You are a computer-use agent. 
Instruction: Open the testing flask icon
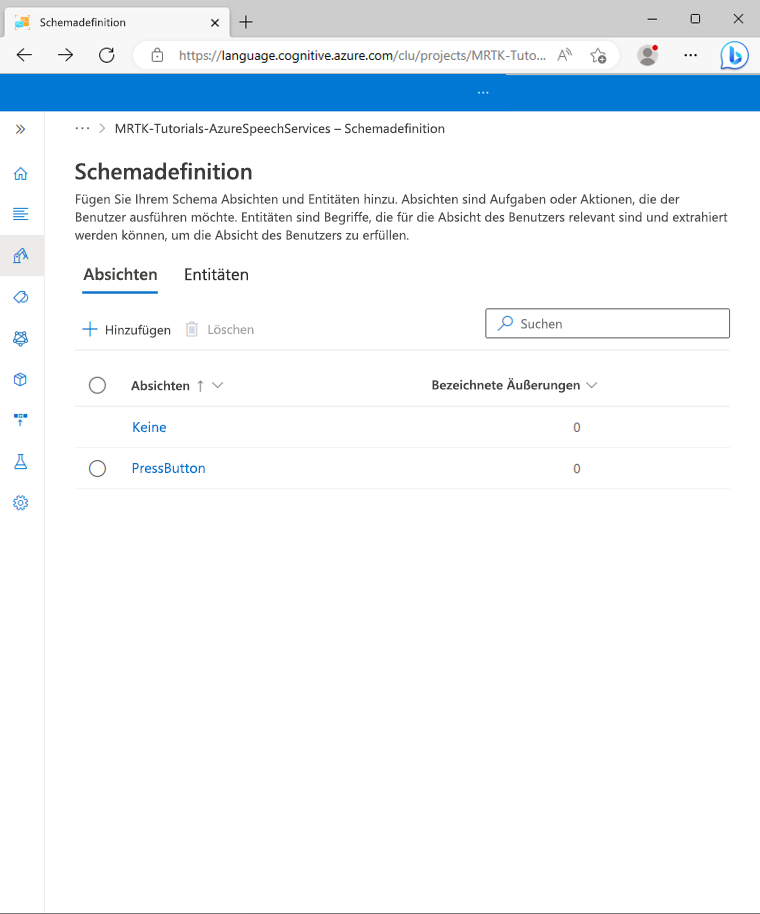(x=20, y=462)
